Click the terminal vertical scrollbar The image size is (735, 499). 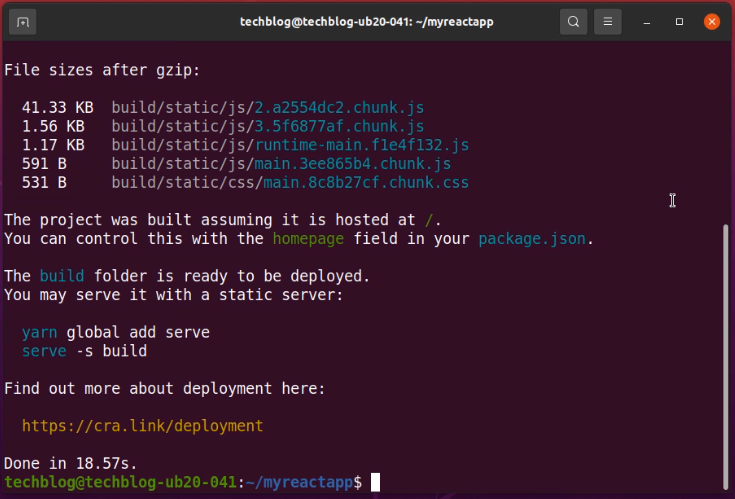pos(727,350)
